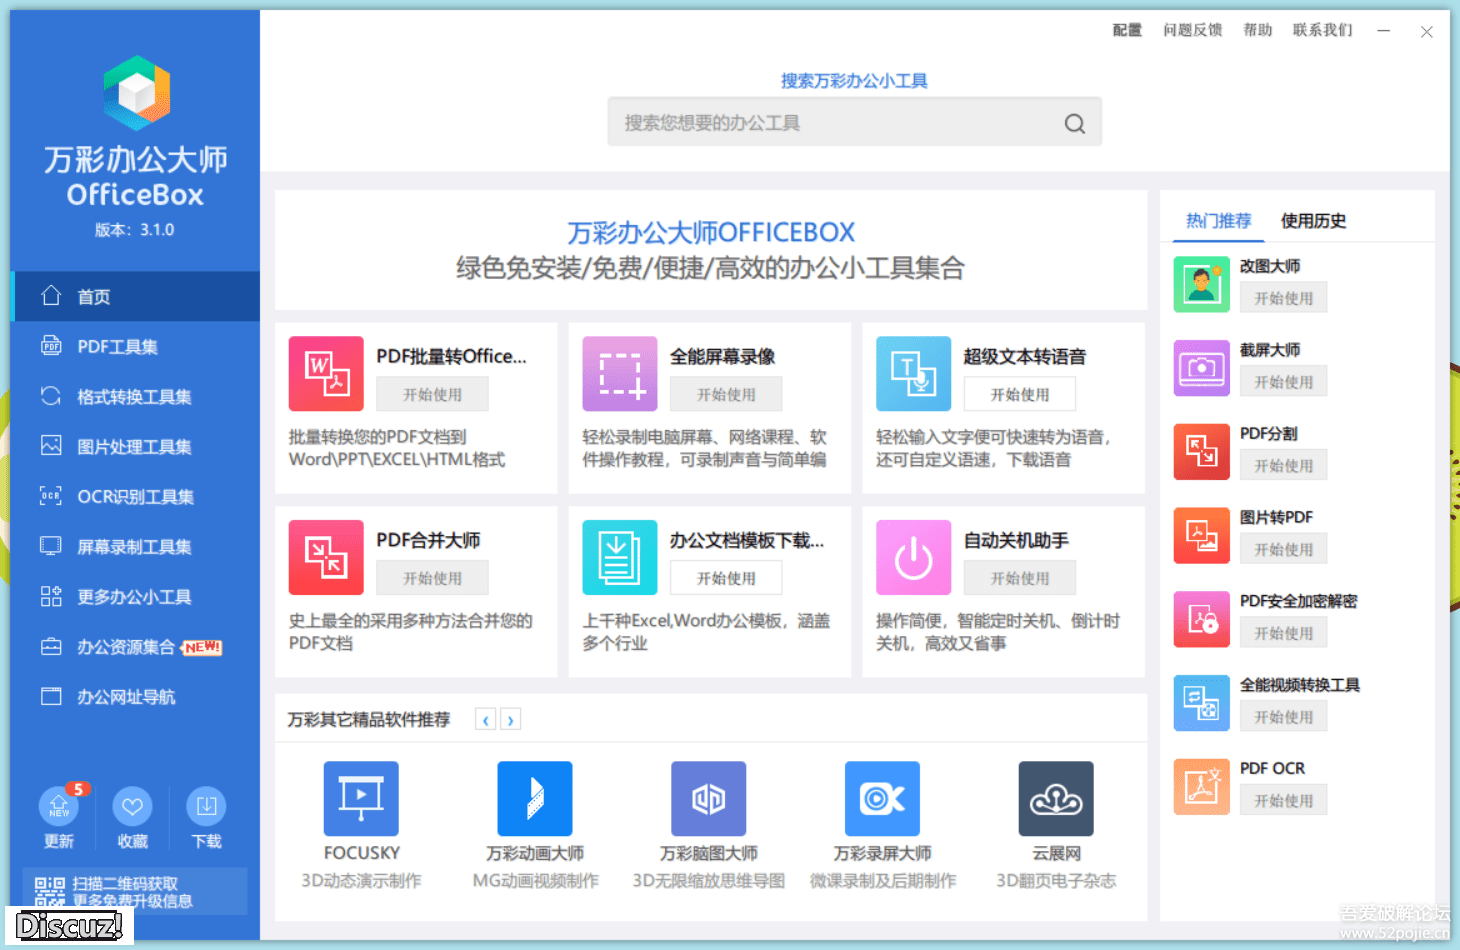Image resolution: width=1460 pixels, height=950 pixels.
Task: Click 开始使用 under PDF分割
Action: 1284,466
